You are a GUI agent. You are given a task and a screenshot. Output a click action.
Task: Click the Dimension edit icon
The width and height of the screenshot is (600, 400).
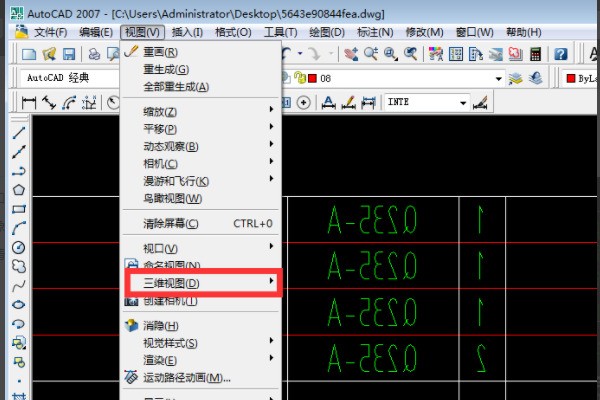coord(328,103)
